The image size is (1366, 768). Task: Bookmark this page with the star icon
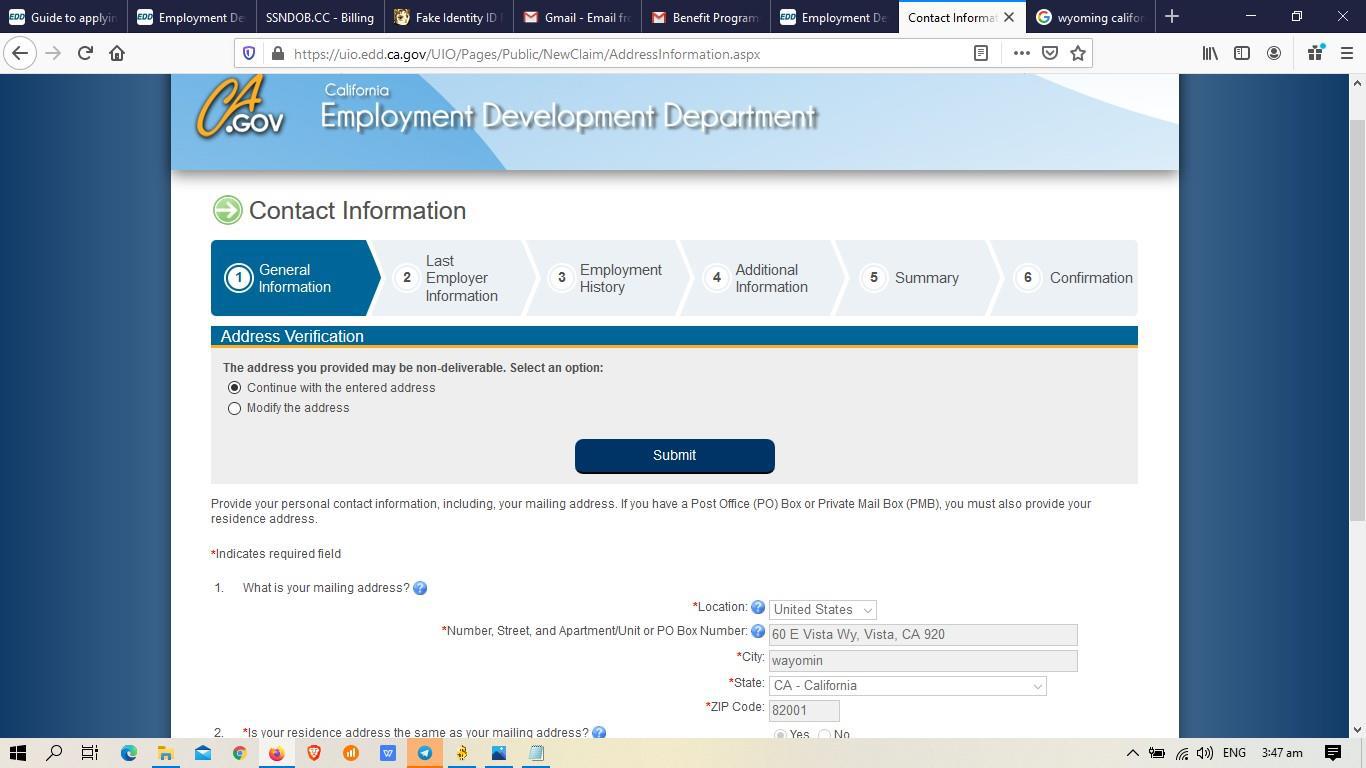pyautogui.click(x=1078, y=54)
